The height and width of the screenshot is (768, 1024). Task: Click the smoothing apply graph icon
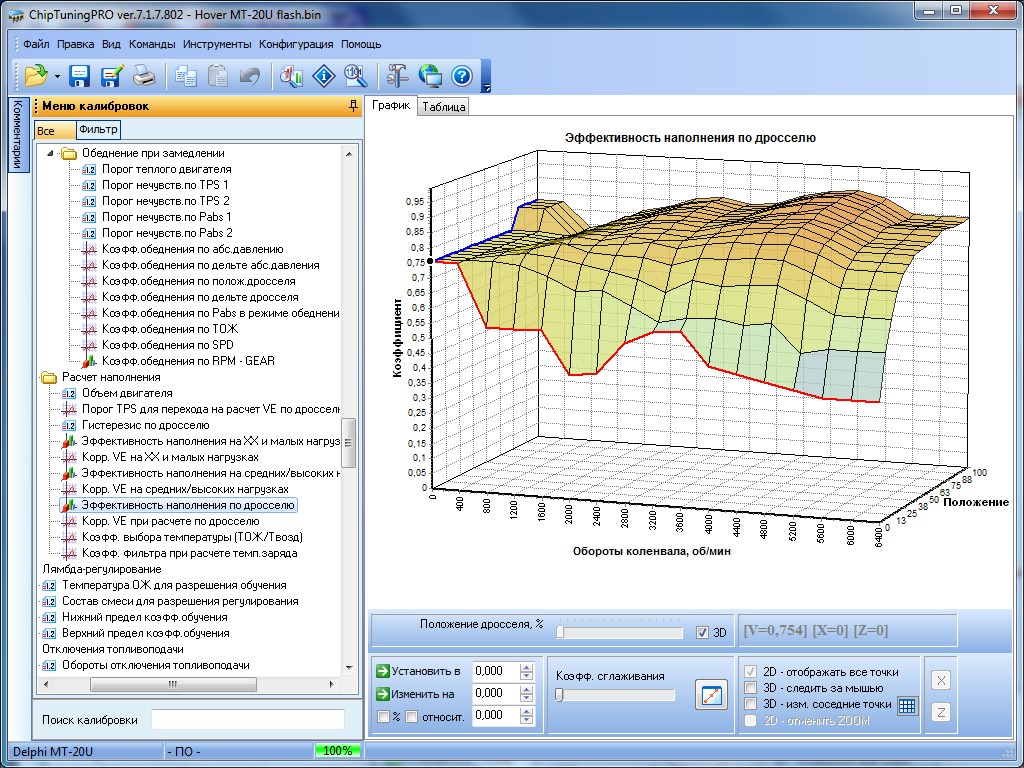tap(711, 695)
